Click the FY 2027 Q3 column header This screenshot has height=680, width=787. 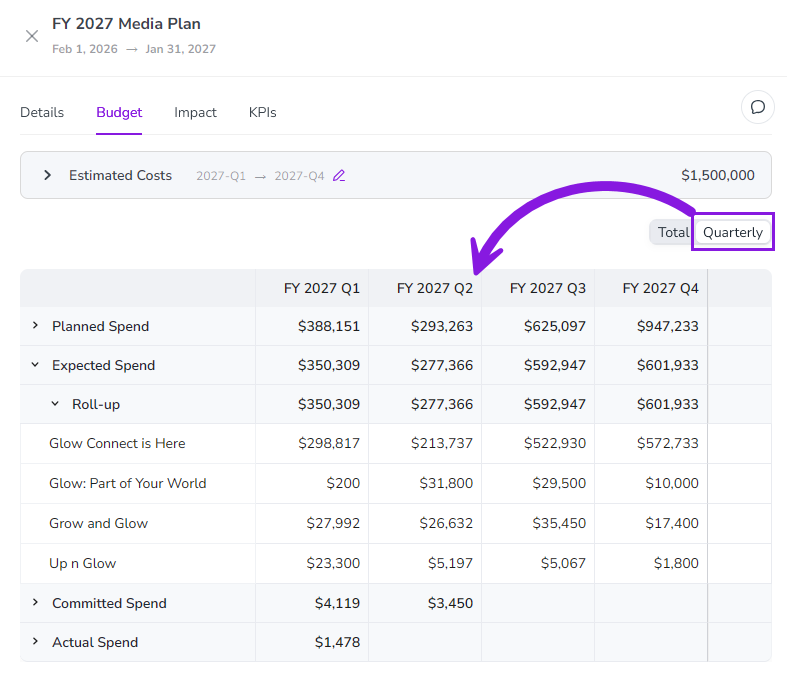pyautogui.click(x=548, y=289)
